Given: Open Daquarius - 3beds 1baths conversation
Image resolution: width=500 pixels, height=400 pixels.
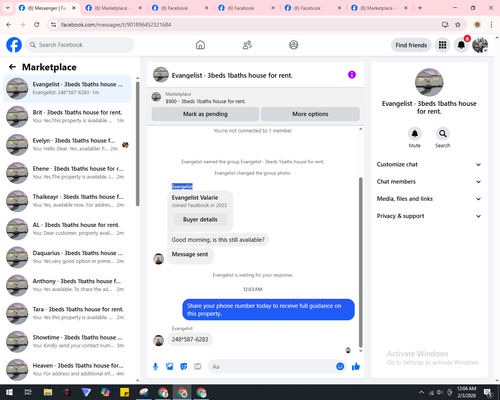Looking at the screenshot, I should [x=67, y=257].
